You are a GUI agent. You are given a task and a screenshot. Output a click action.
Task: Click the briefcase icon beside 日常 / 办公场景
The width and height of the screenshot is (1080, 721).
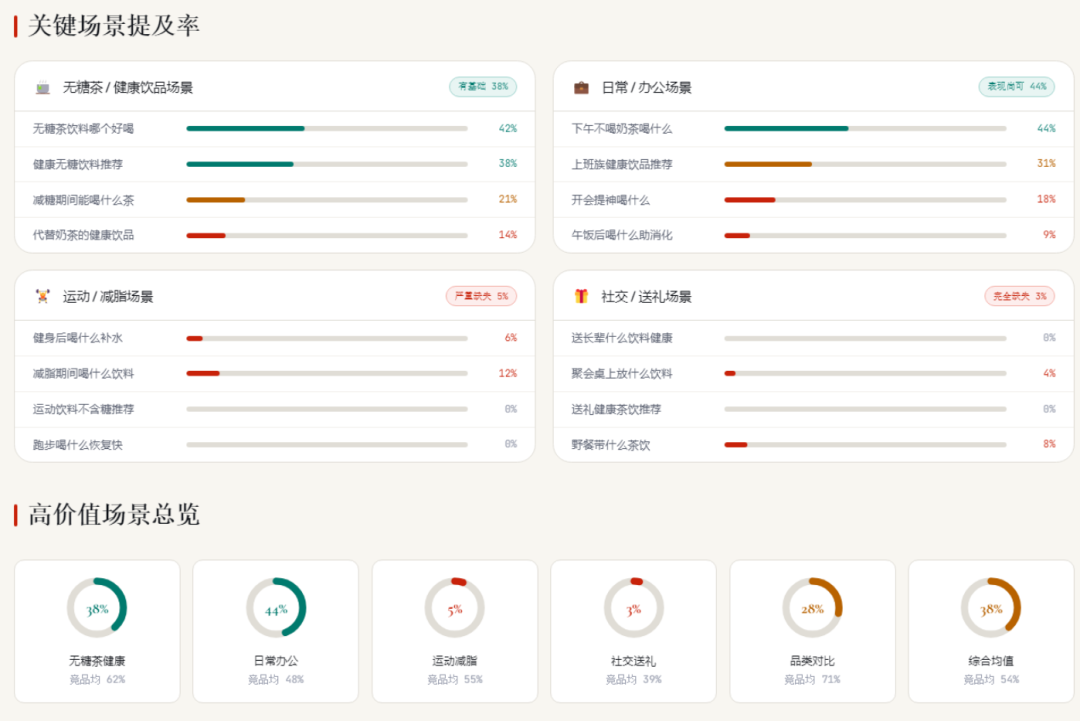pos(581,87)
